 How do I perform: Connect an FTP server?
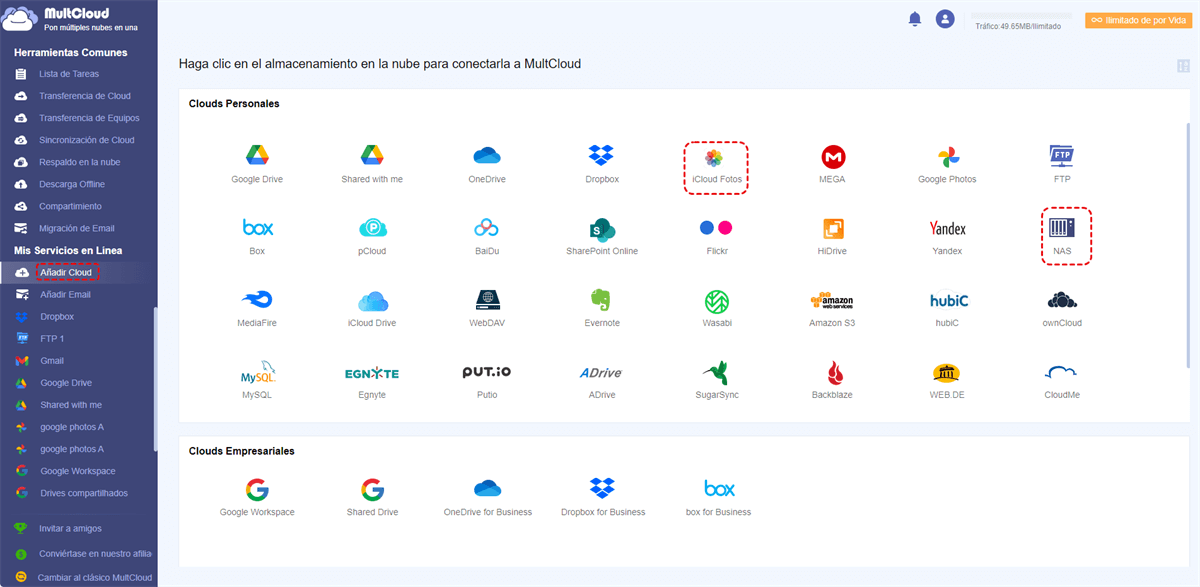point(1062,165)
